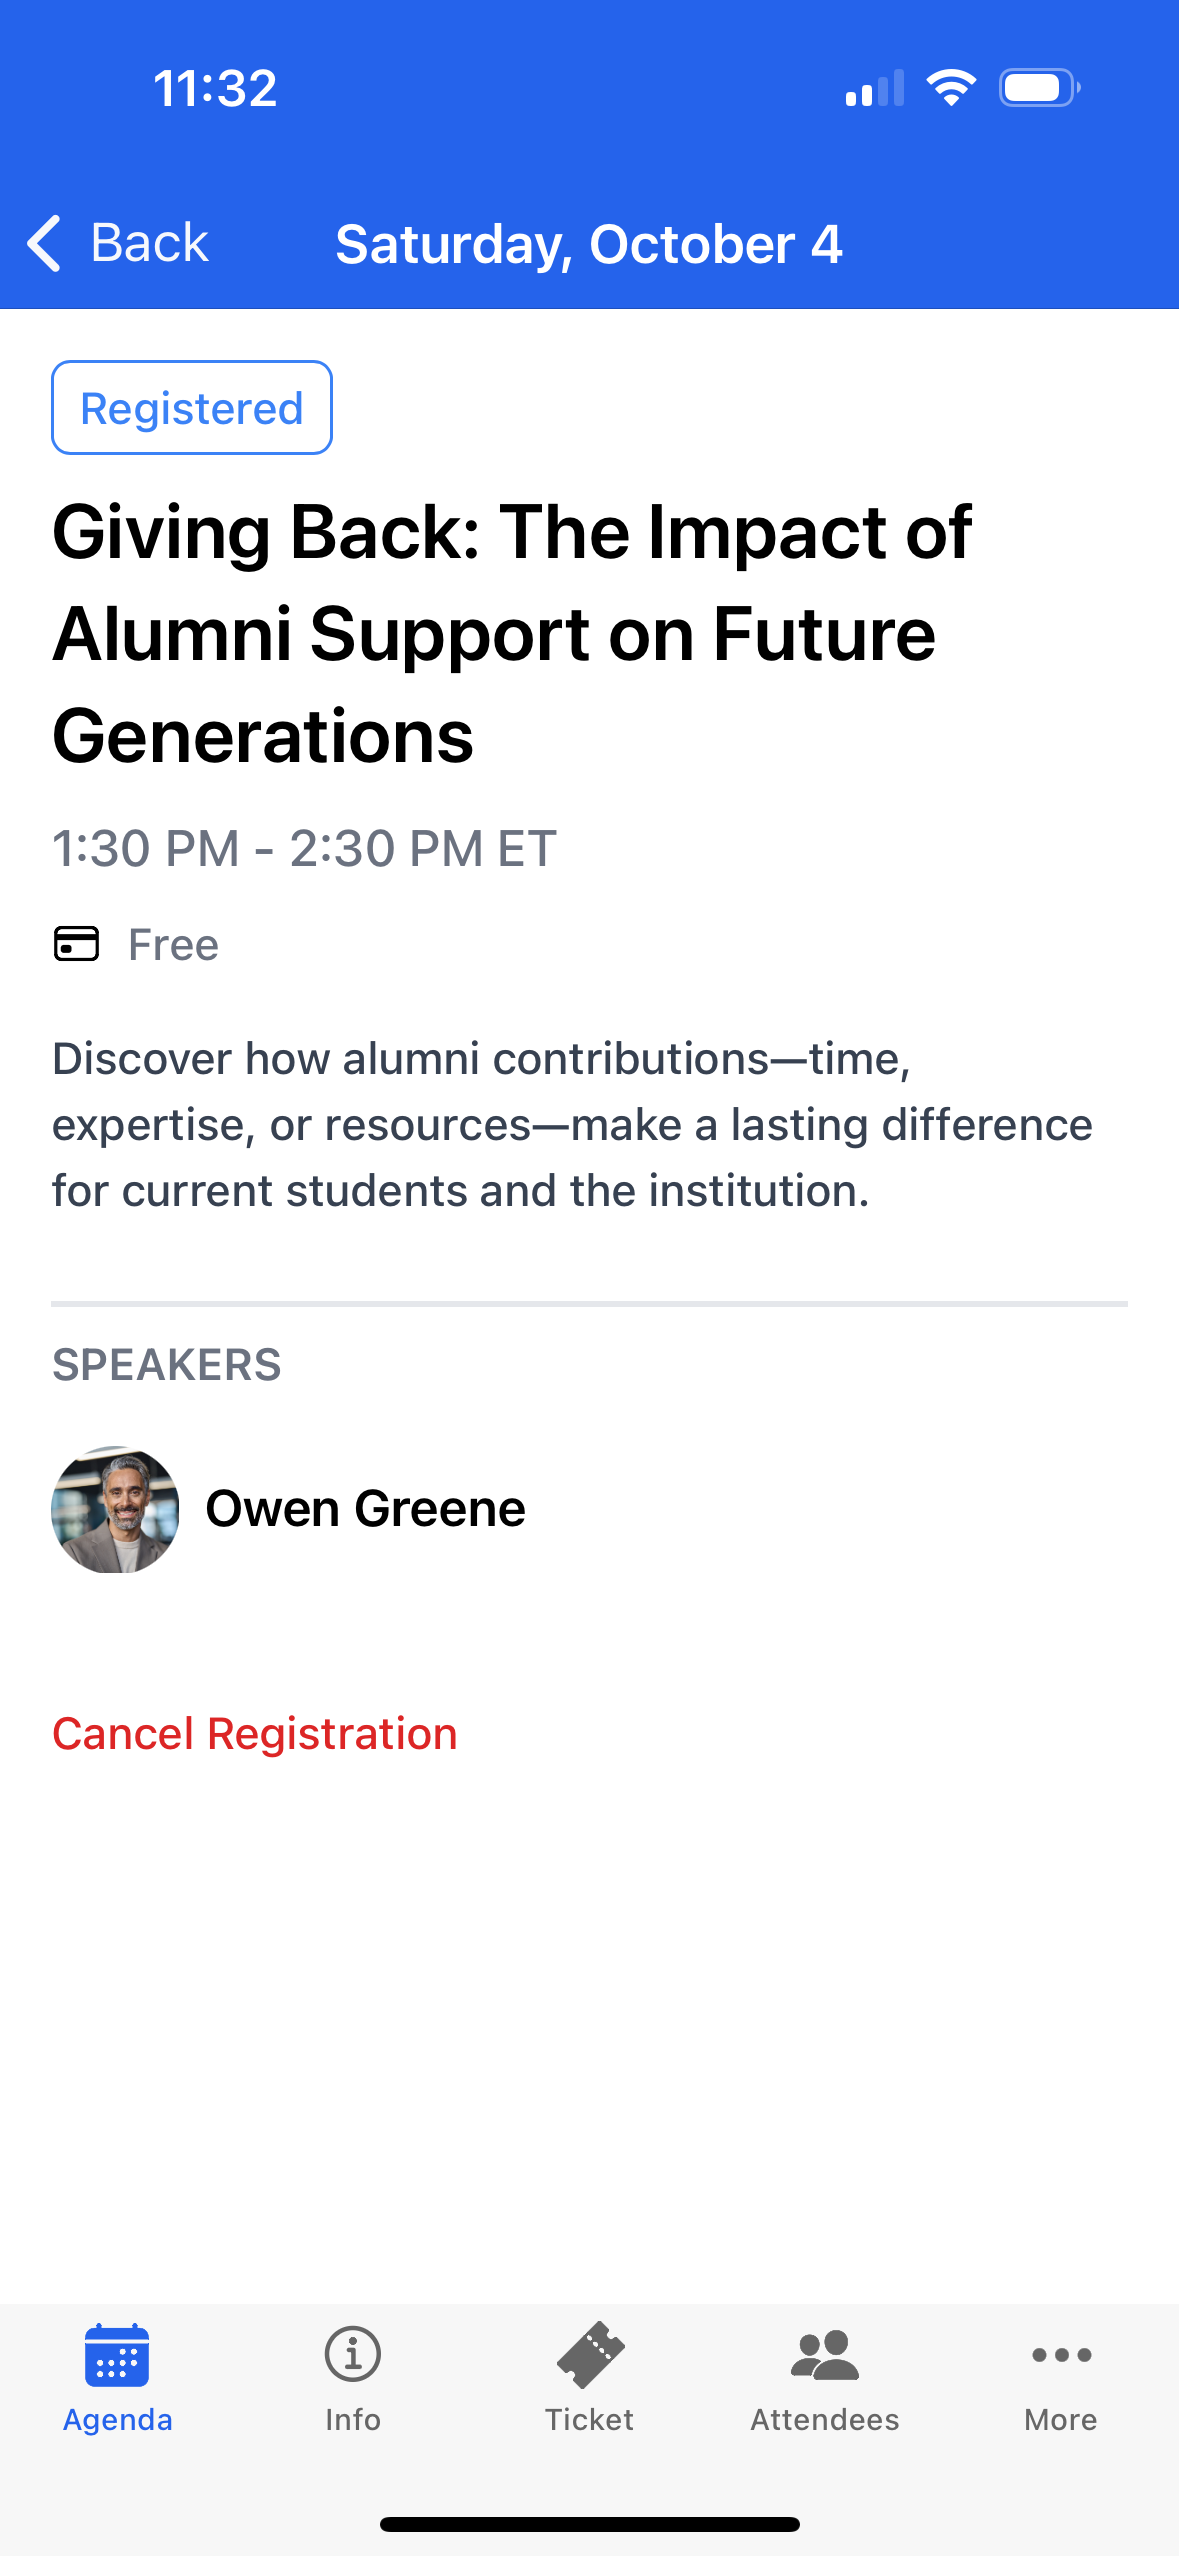Select the Agenda tab label
The width and height of the screenshot is (1179, 2556).
pos(118,2420)
